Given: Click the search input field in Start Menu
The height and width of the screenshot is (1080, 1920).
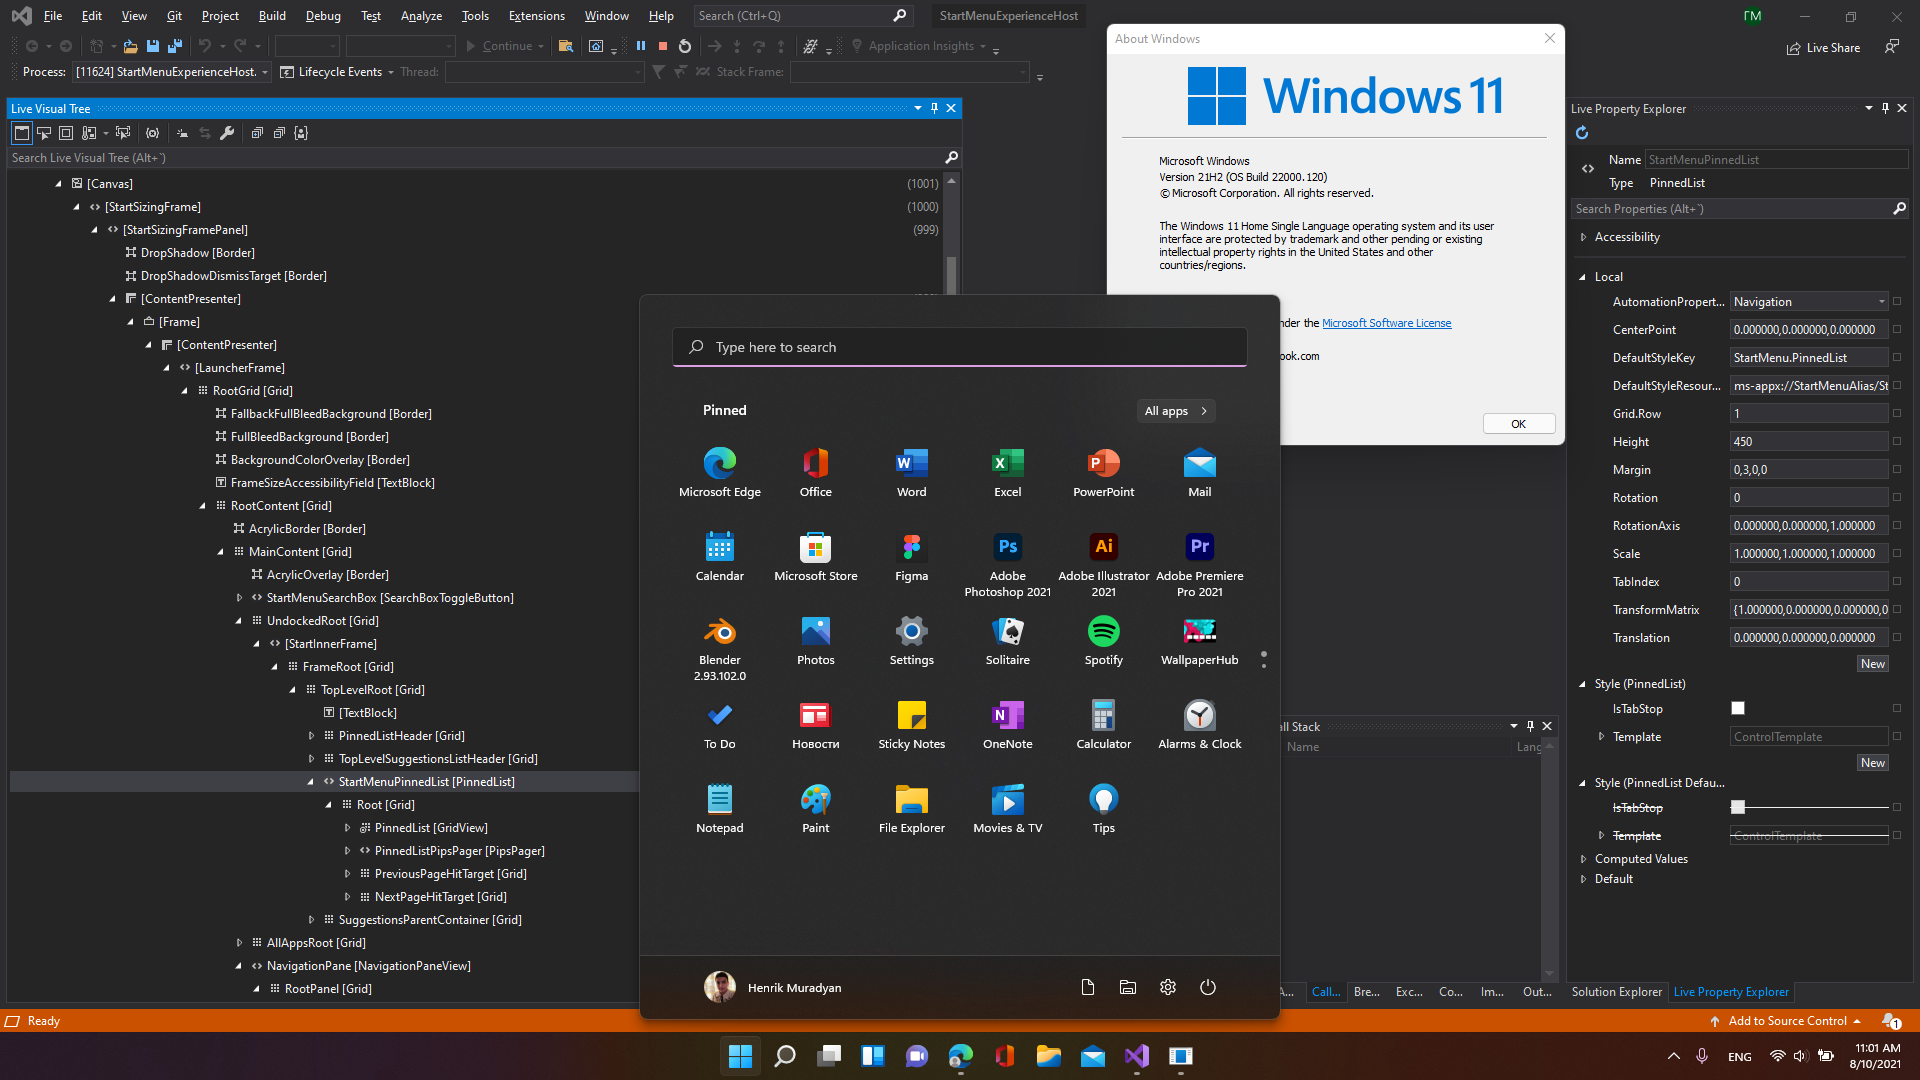Looking at the screenshot, I should 960,347.
